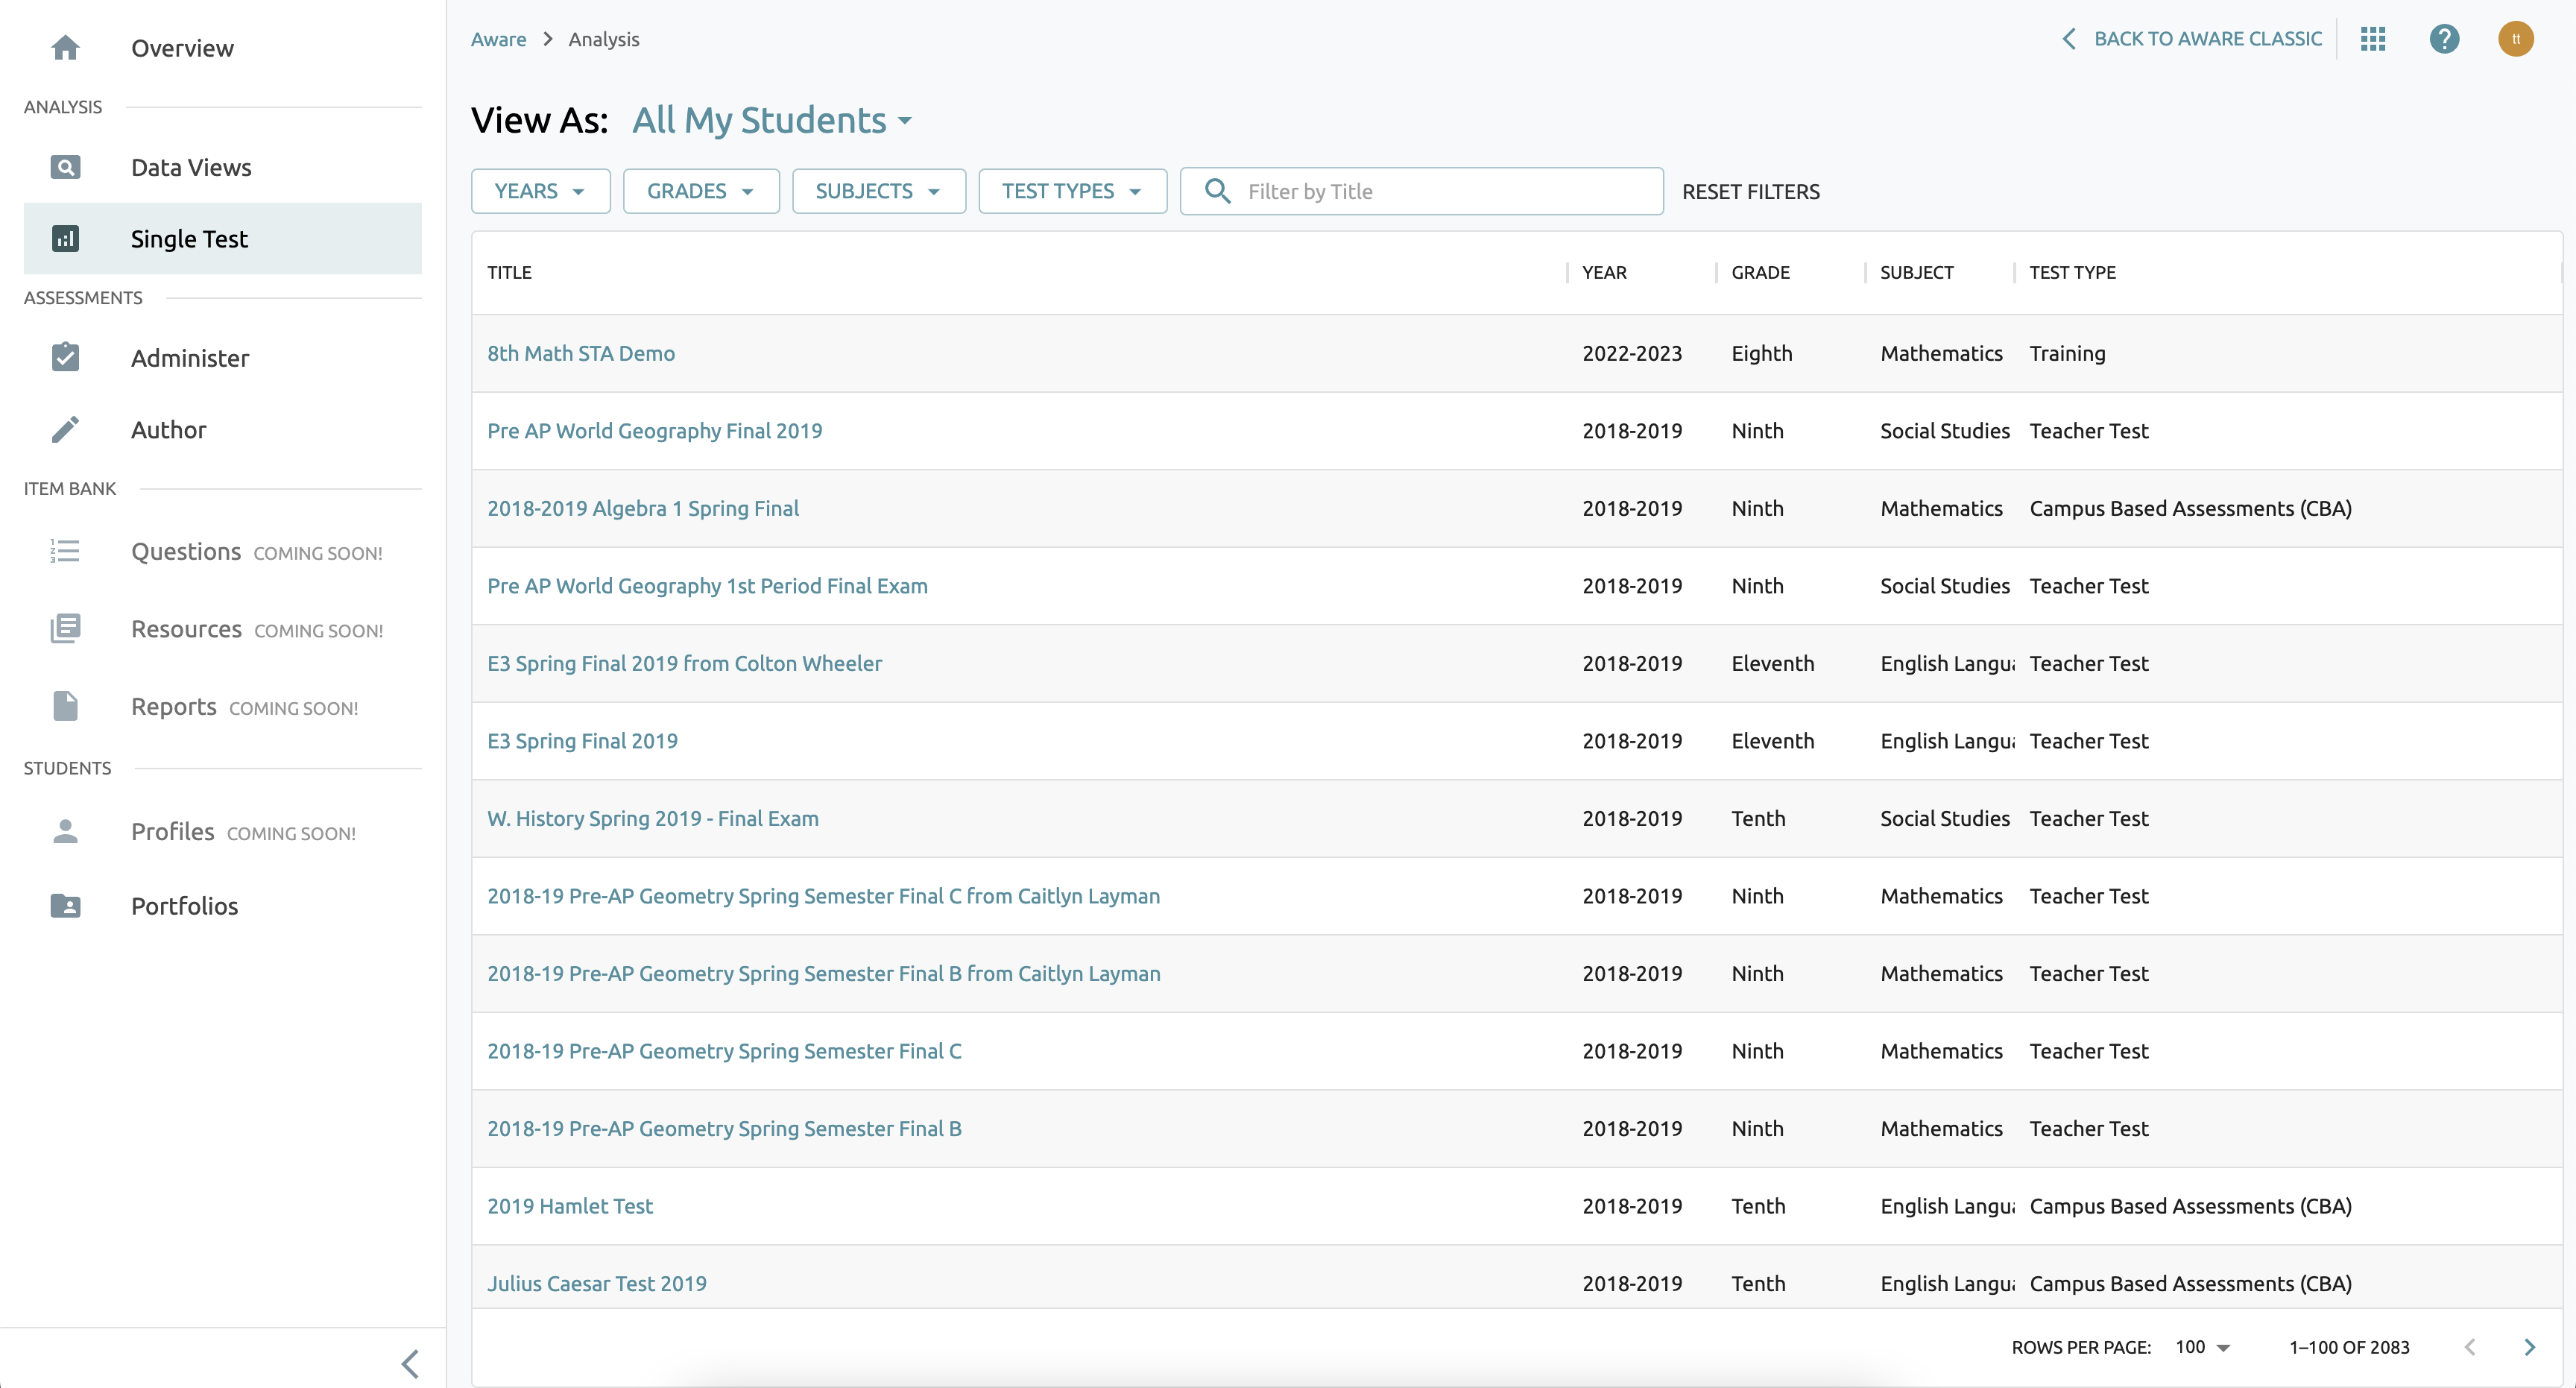Image resolution: width=2576 pixels, height=1388 pixels.
Task: Expand the YEARS filter dropdown
Action: pyautogui.click(x=540, y=191)
